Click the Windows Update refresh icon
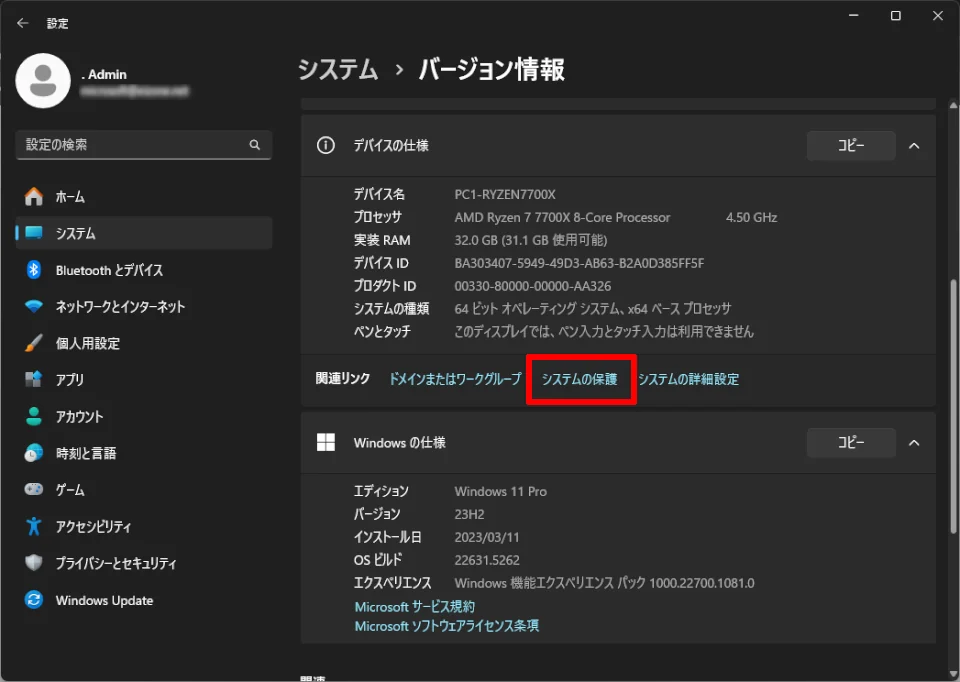 (x=34, y=599)
